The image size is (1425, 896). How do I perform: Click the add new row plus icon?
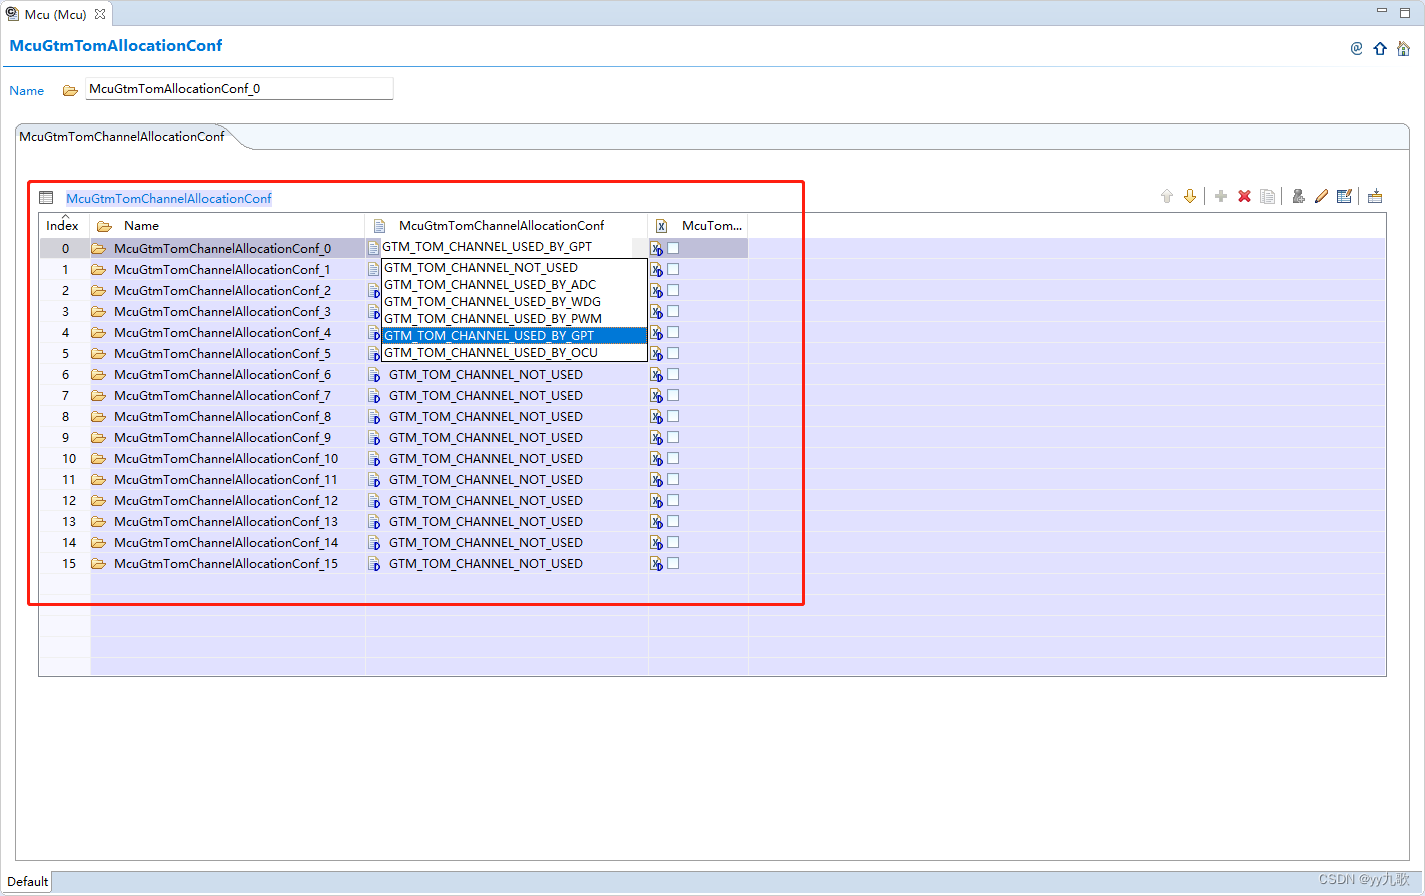point(1221,196)
